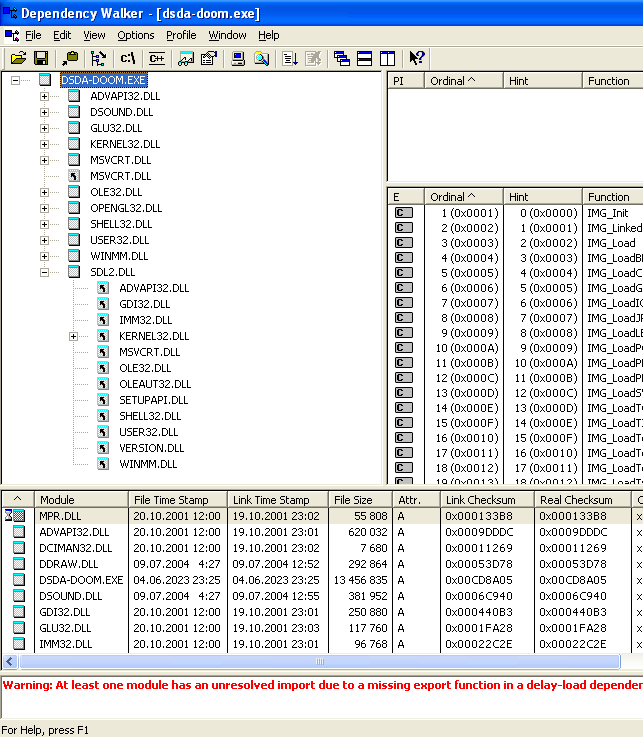Image resolution: width=643 pixels, height=737 pixels.
Task: Click the module list horizontal scrollbar
Action: coord(318,662)
